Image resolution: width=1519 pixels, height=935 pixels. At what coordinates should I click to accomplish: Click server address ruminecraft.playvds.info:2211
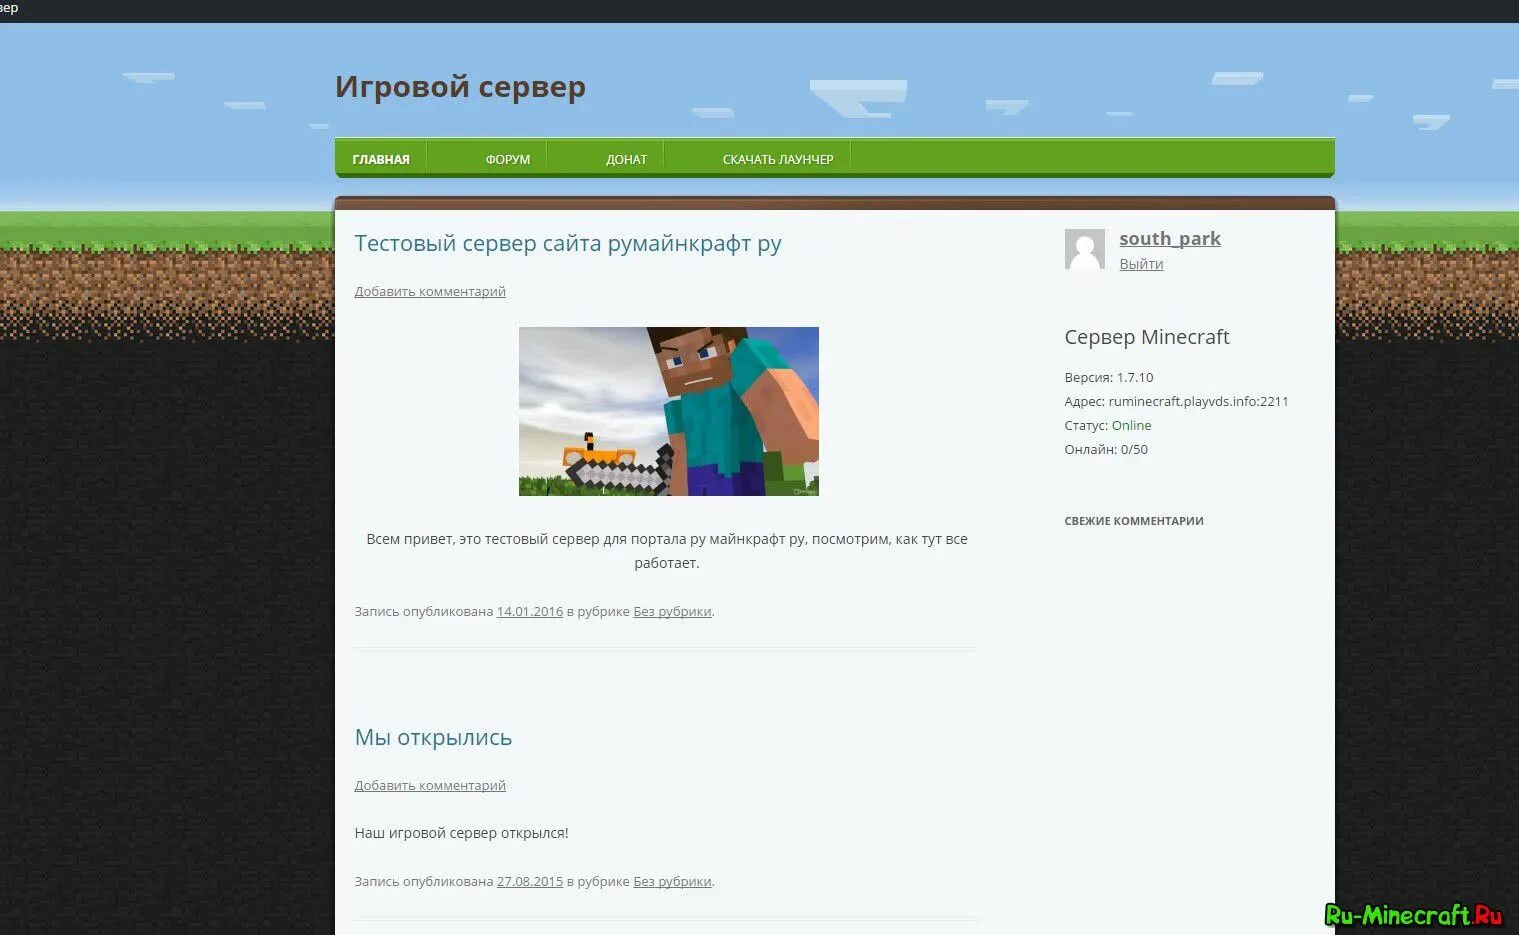pyautogui.click(x=1198, y=401)
